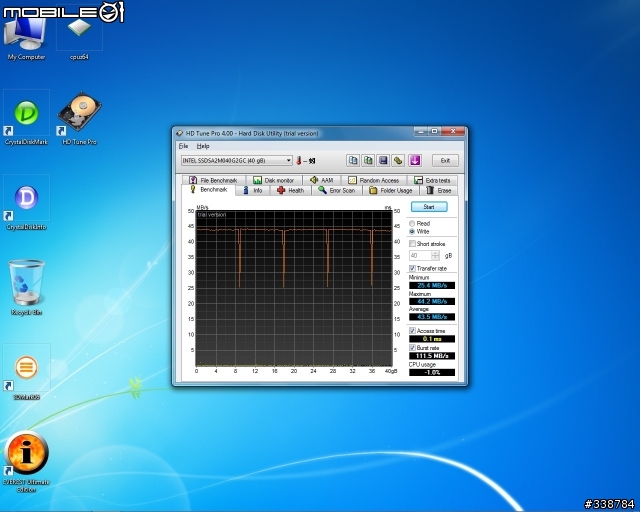640x512 pixels.
Task: Click the Start benchmark button
Action: click(429, 207)
